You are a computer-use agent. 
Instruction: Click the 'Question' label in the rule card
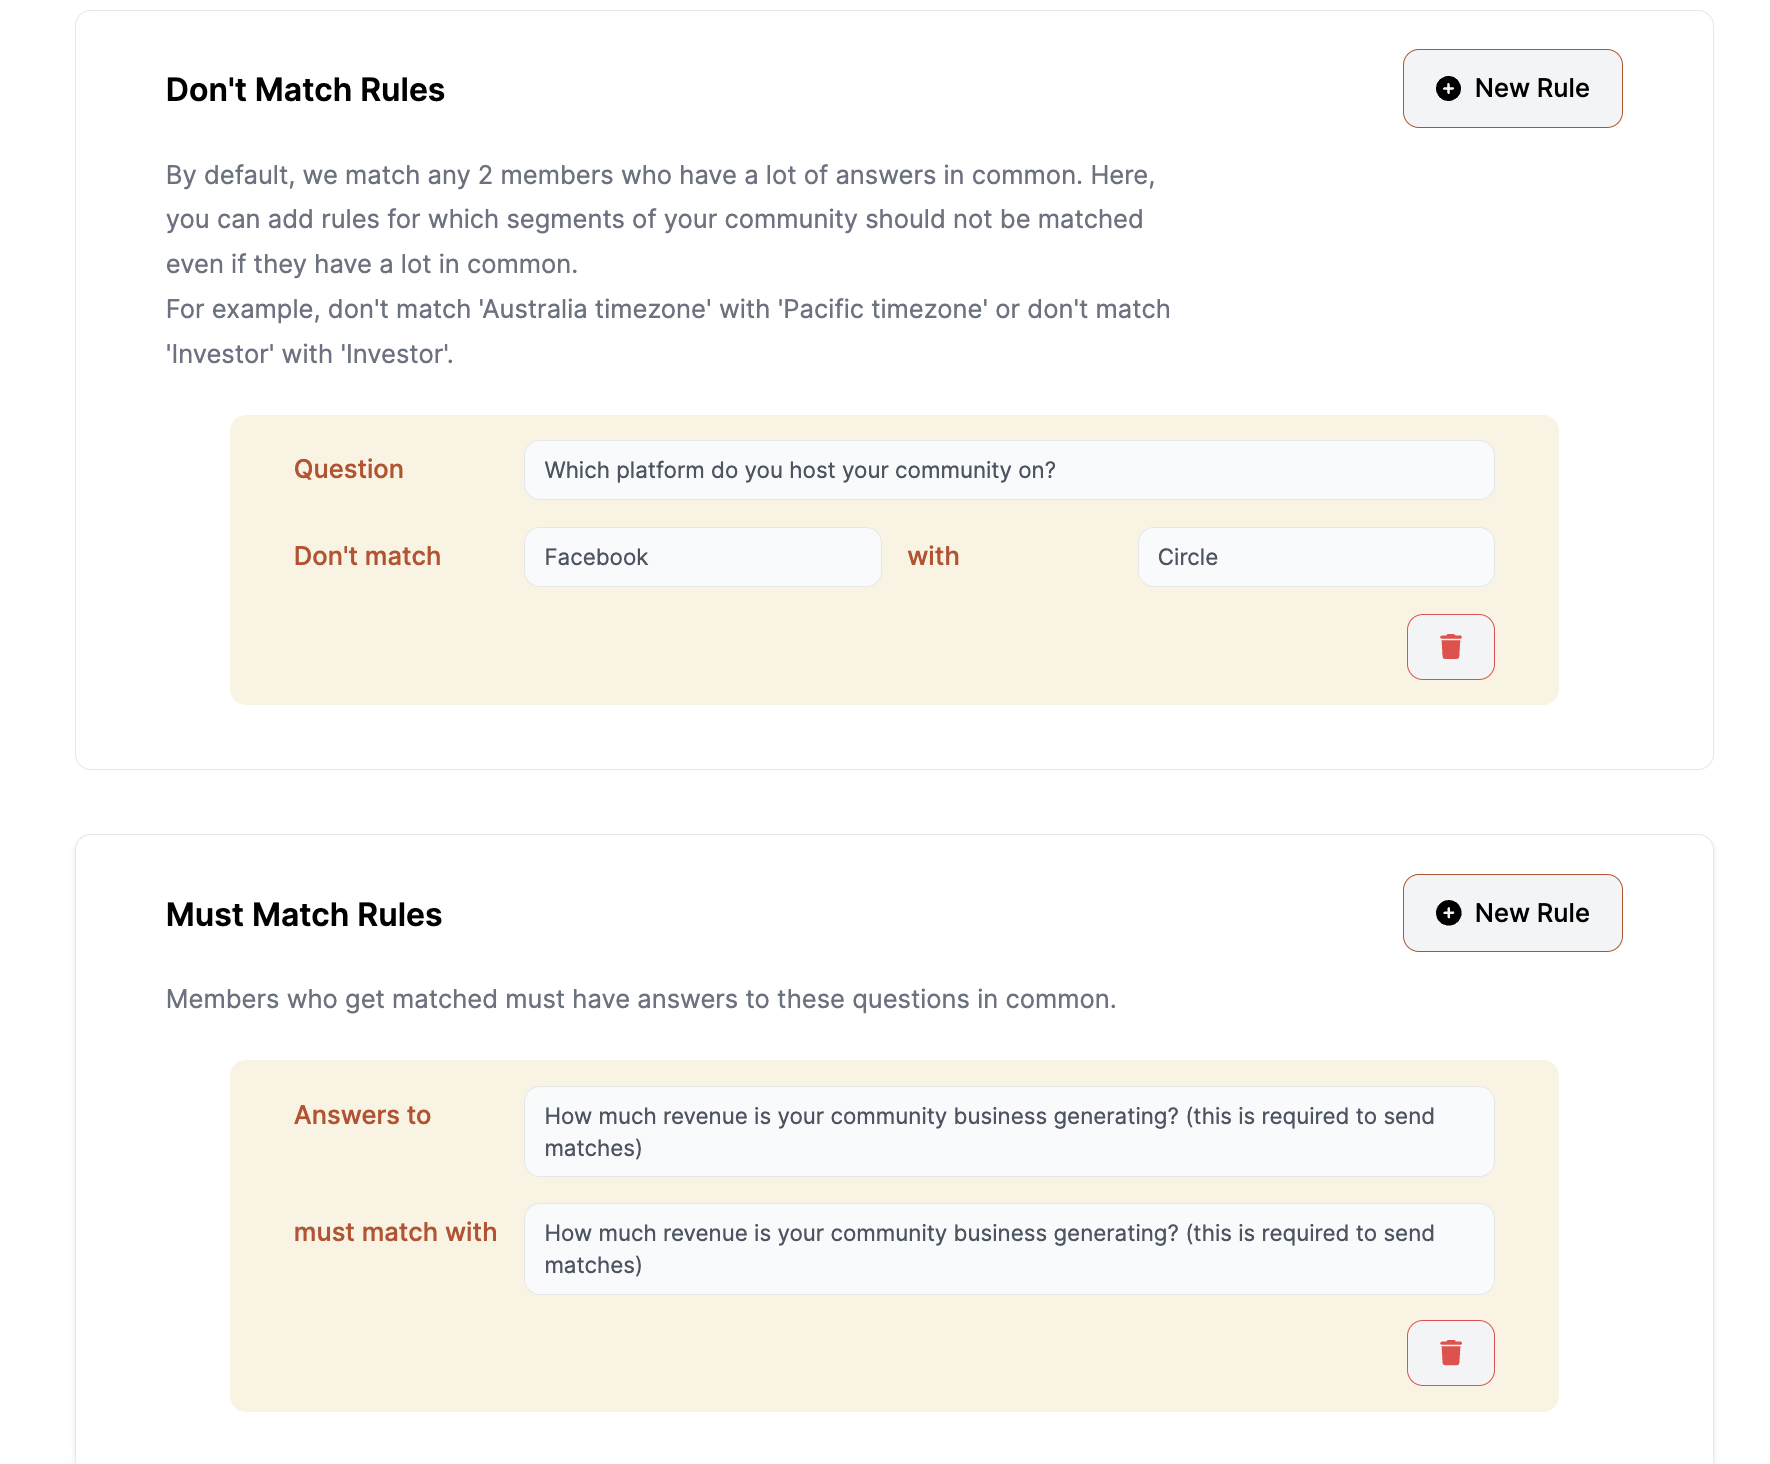[x=349, y=469]
